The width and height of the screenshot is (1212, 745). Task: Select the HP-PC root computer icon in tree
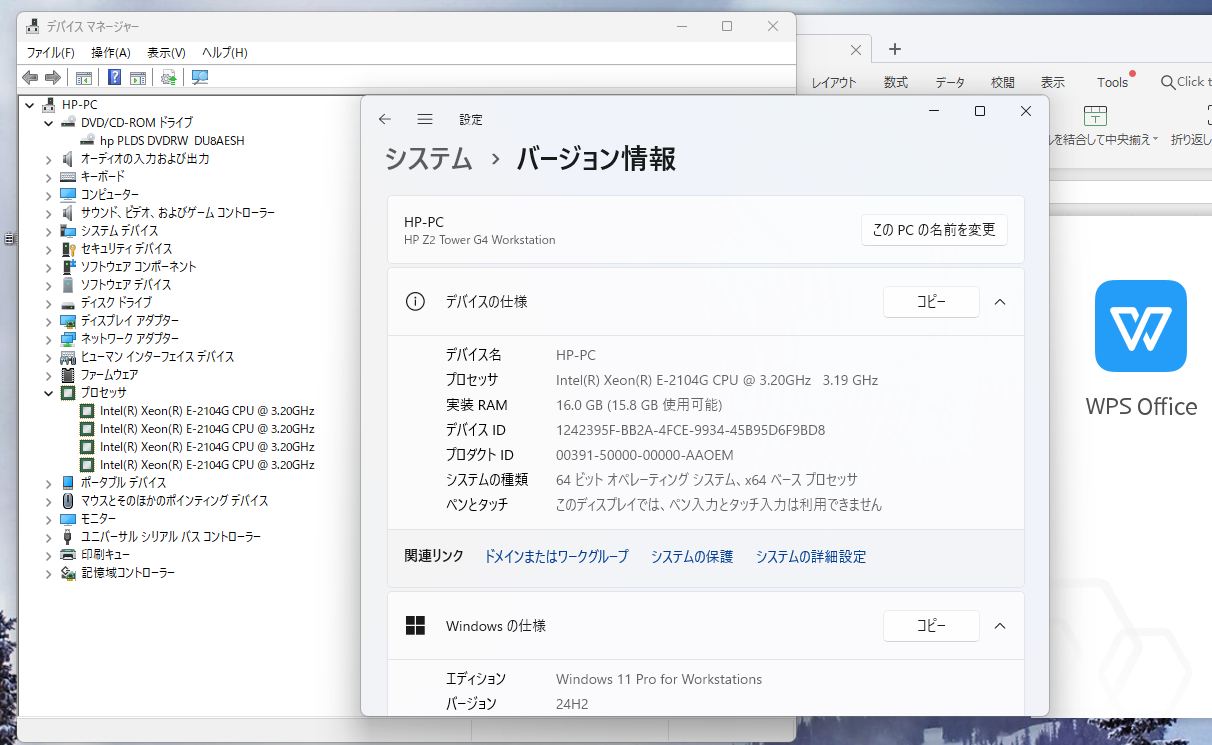49,104
